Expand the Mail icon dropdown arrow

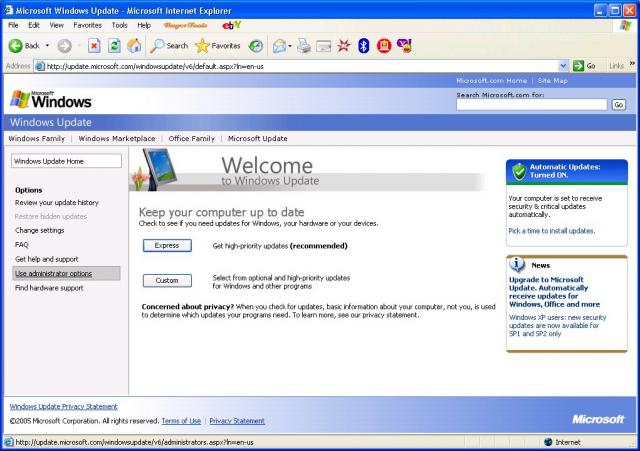pyautogui.click(x=290, y=46)
